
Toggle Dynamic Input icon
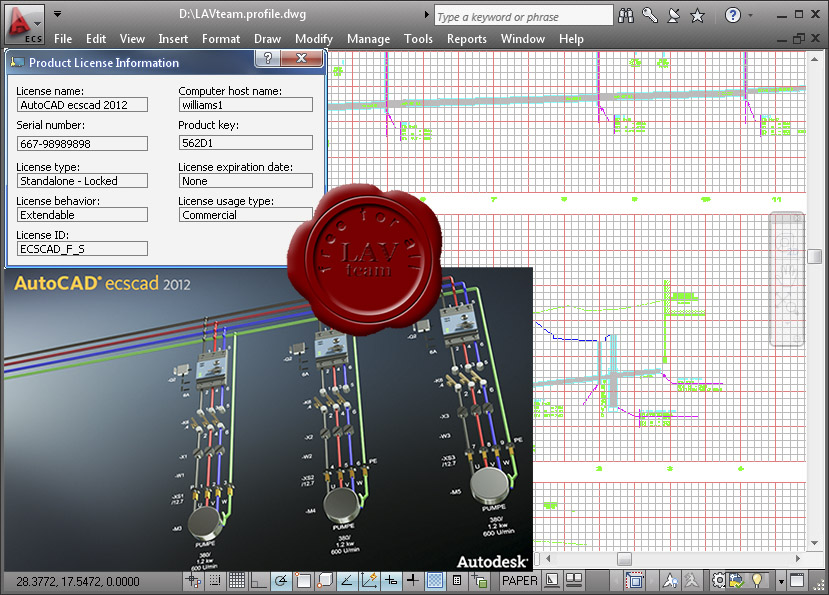tap(391, 581)
